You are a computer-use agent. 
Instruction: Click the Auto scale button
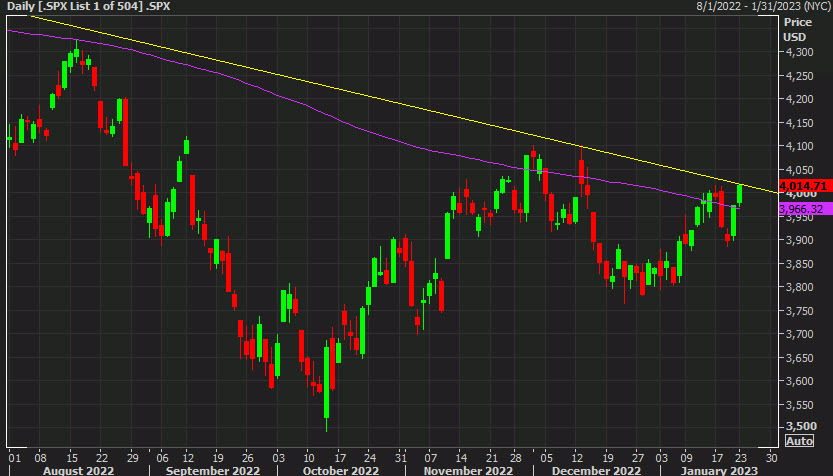(799, 441)
